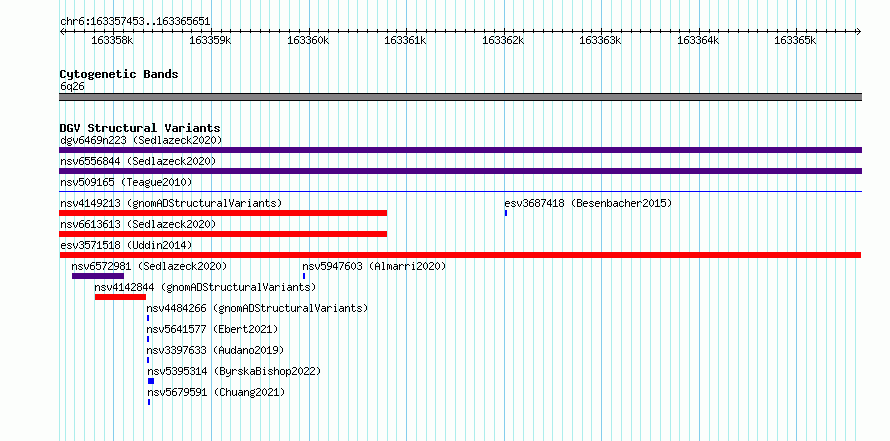Open nsv5395314 (ByrskaBishop2022) label
This screenshot has height=441, width=890.
click(x=234, y=371)
